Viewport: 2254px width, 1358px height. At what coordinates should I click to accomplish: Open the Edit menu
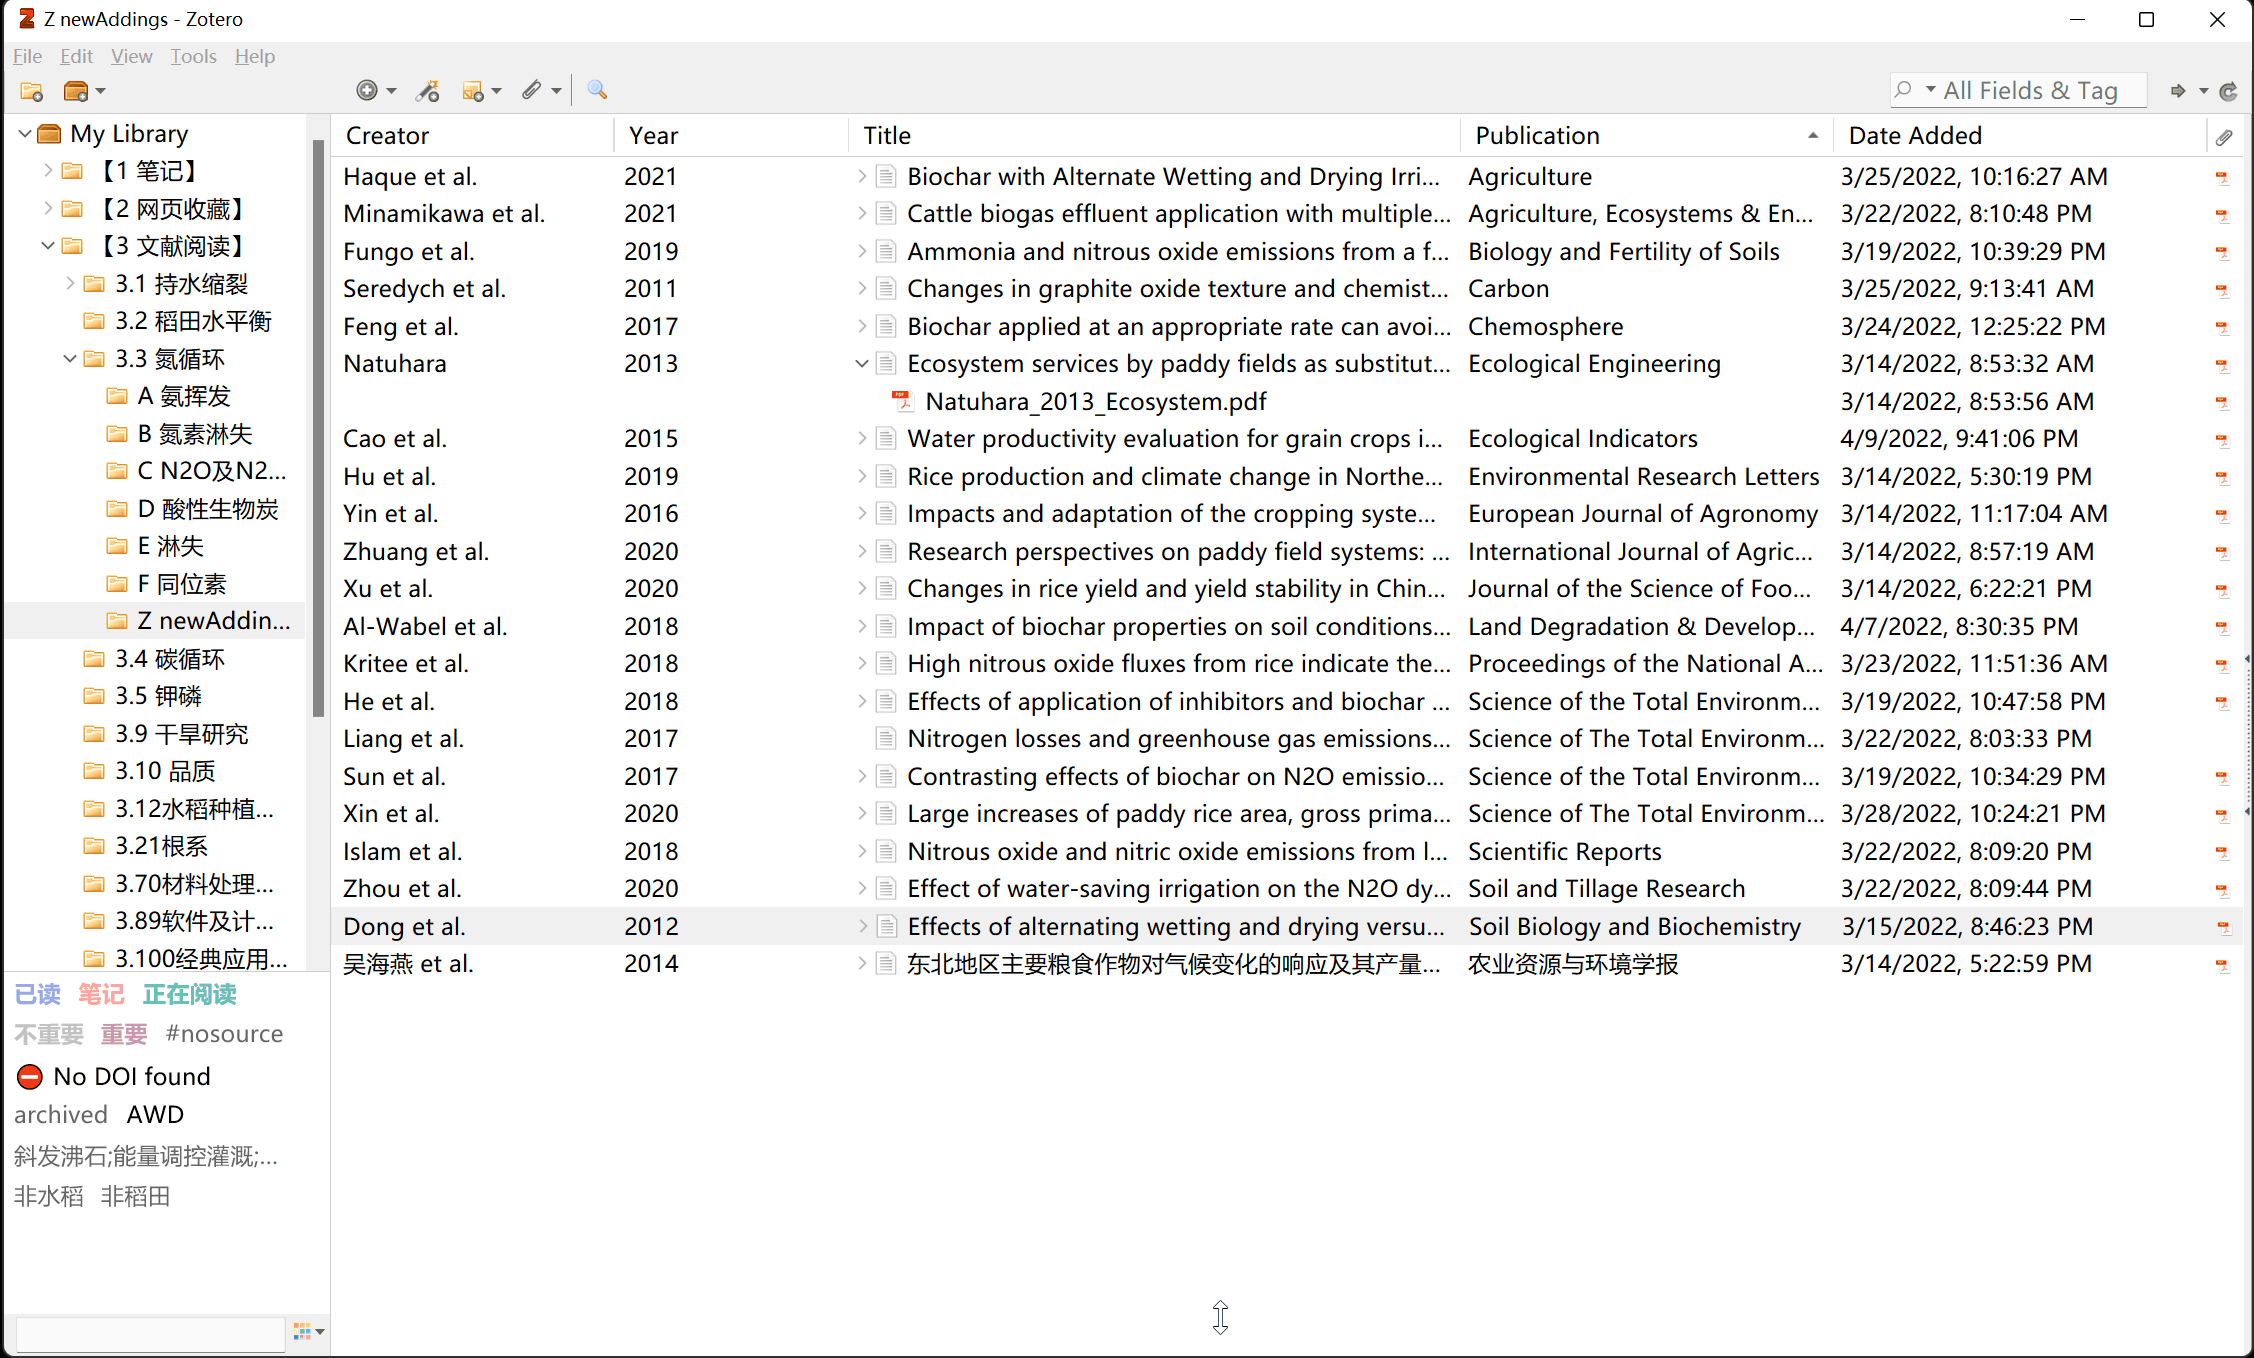point(76,56)
